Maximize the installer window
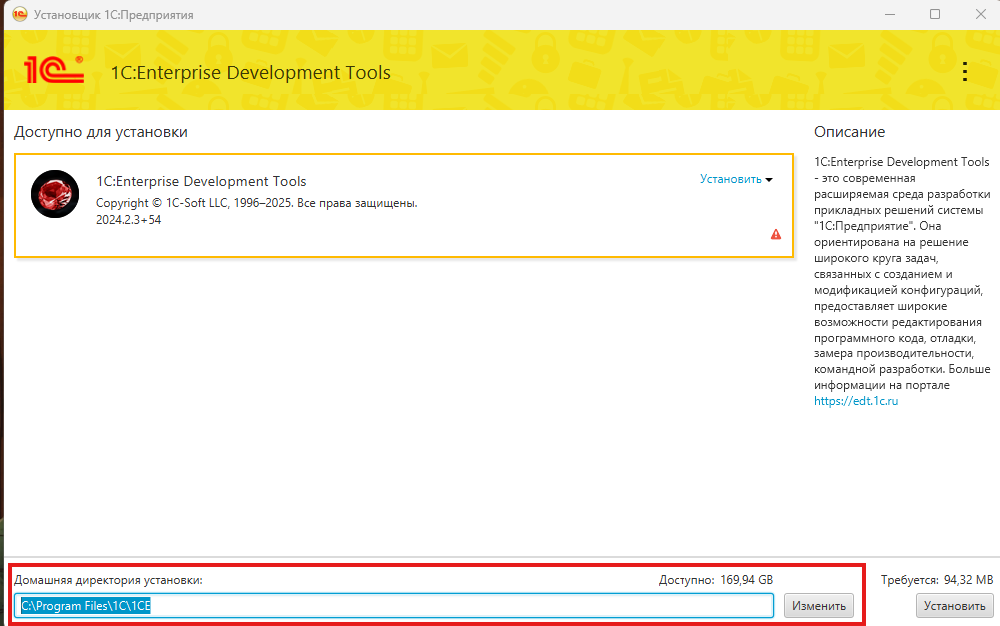 tap(935, 14)
